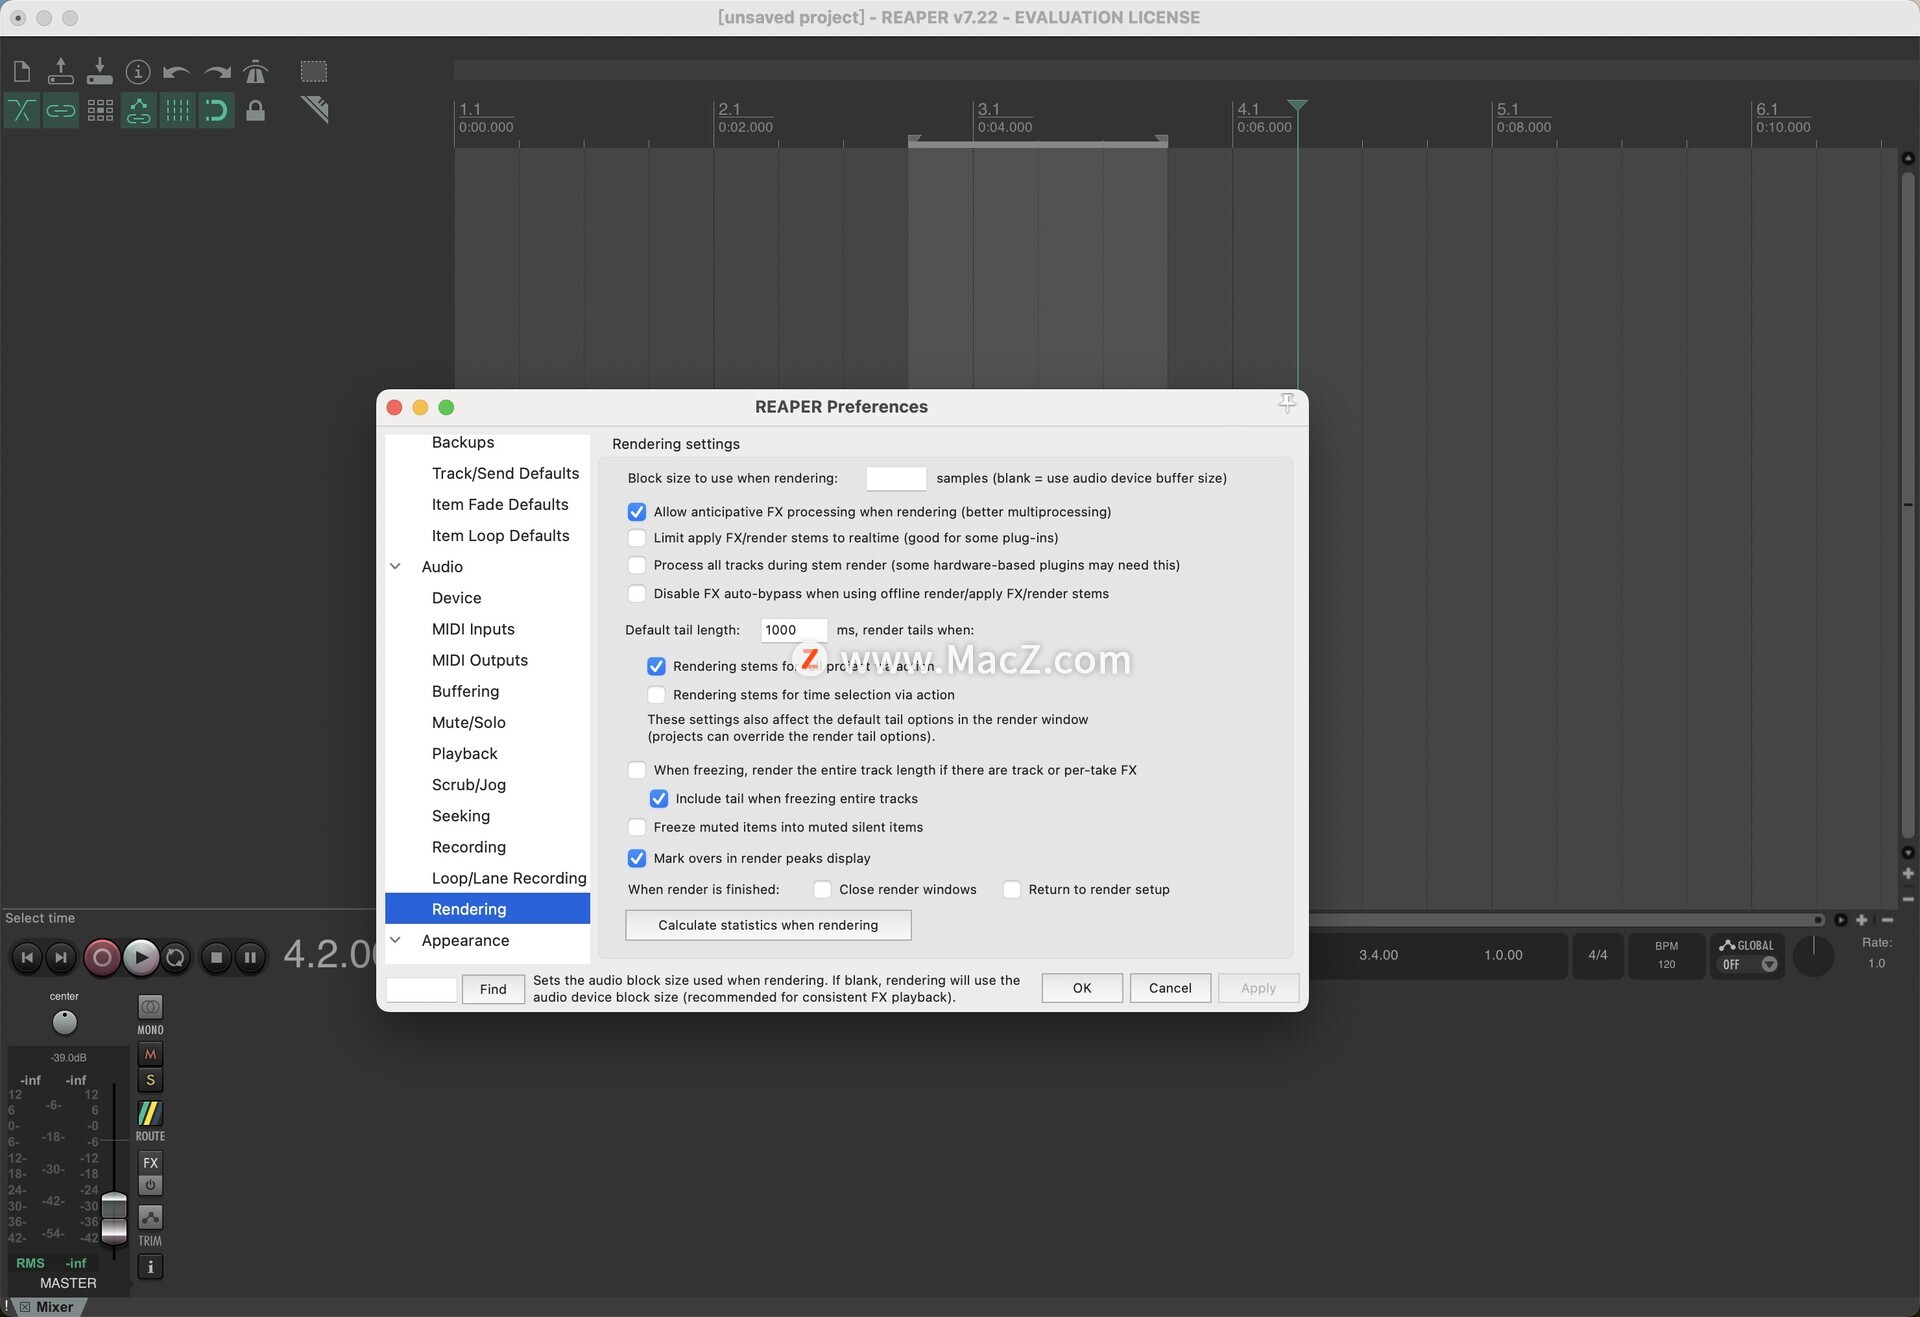
Task: Save project using the download arrow toolbar icon
Action: (x=100, y=71)
